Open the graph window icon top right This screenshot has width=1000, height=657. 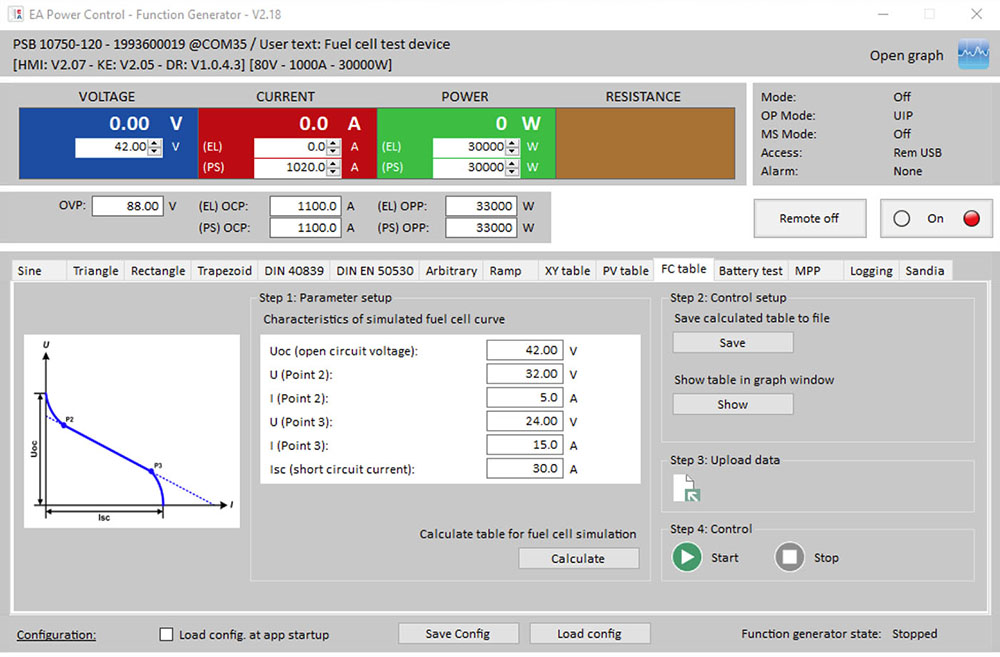[971, 54]
